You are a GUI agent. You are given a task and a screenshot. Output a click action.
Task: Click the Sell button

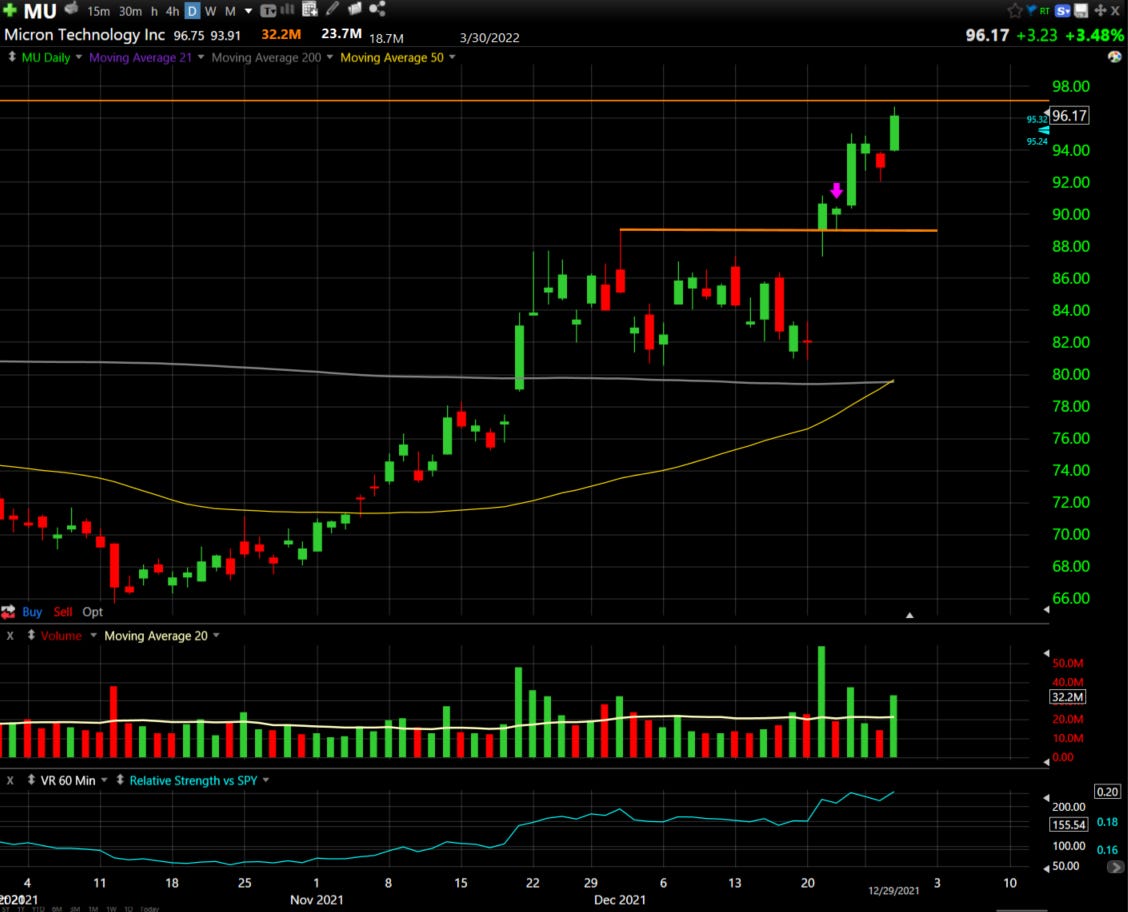click(x=63, y=611)
